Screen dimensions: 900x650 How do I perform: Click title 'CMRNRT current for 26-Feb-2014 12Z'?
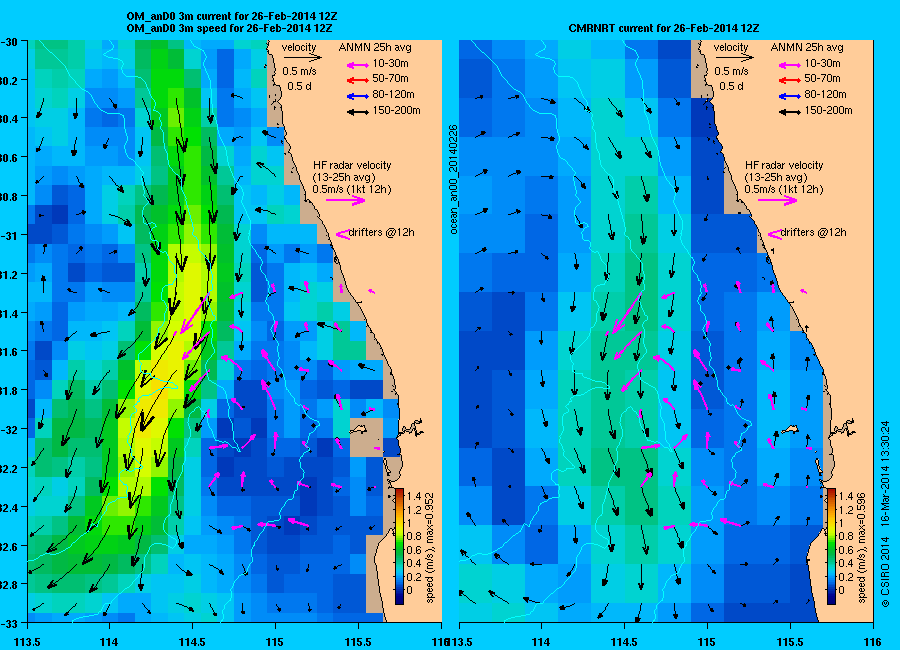pyautogui.click(x=664, y=28)
